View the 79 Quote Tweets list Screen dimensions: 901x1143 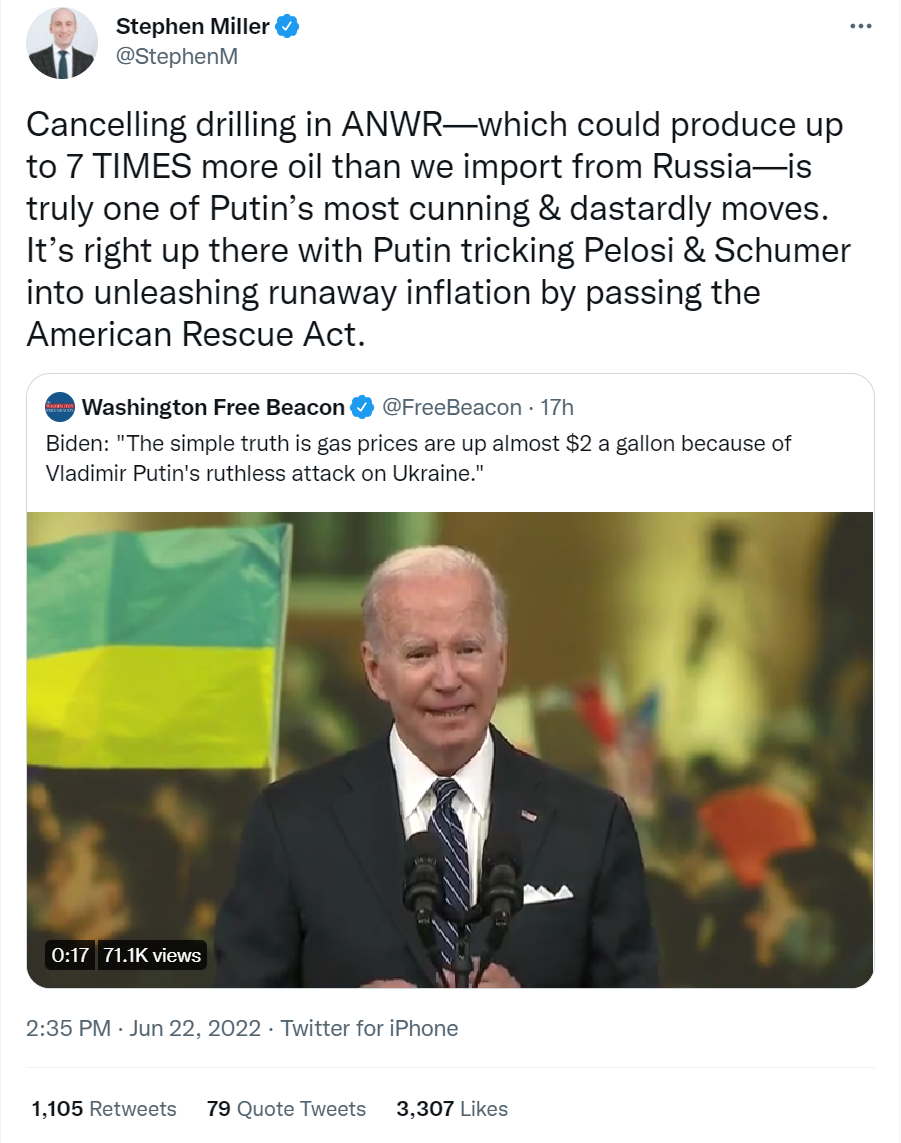click(x=286, y=1108)
